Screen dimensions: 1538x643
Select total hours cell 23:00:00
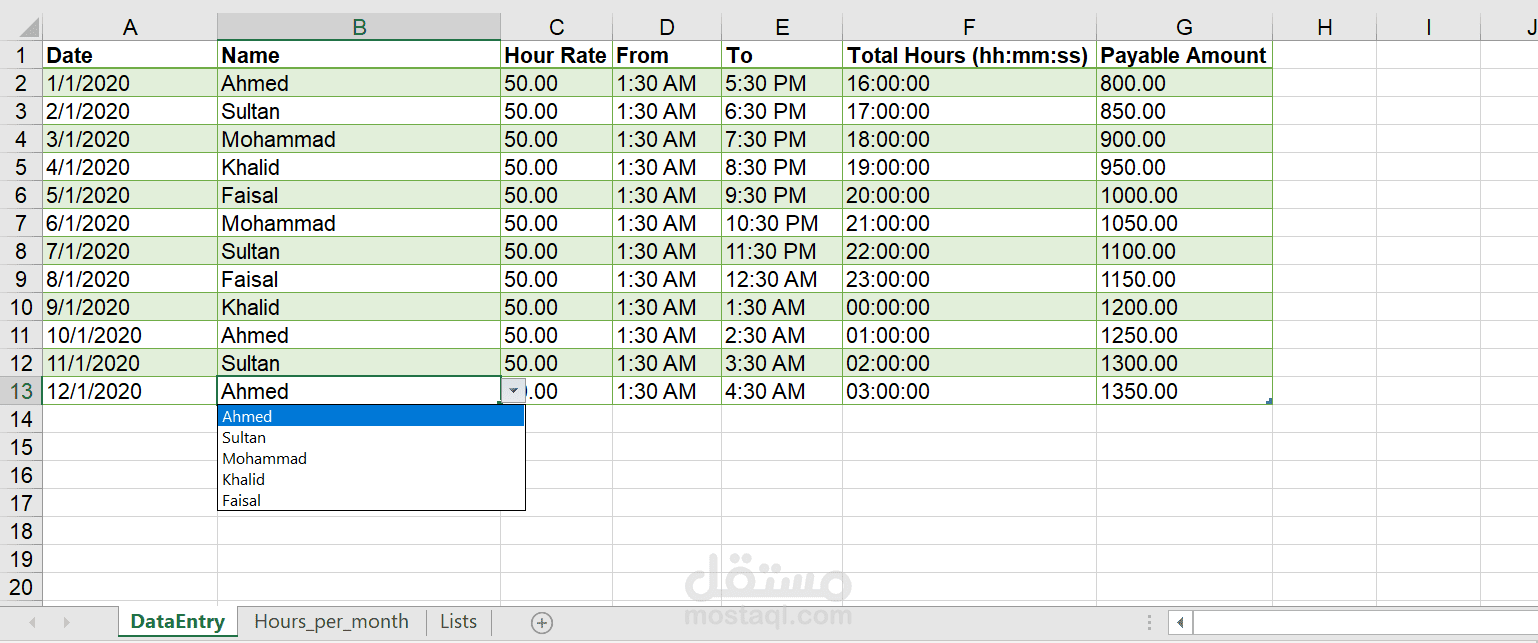[969, 280]
